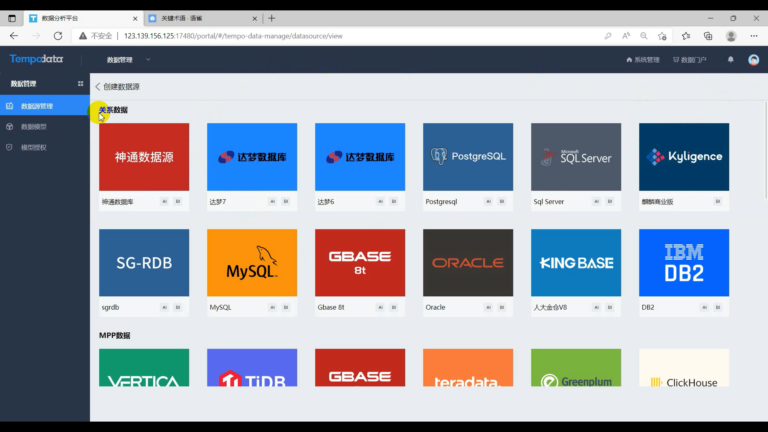Screen dimensions: 768x432
Task: Click the BI badge under Oracle
Action: click(502, 307)
